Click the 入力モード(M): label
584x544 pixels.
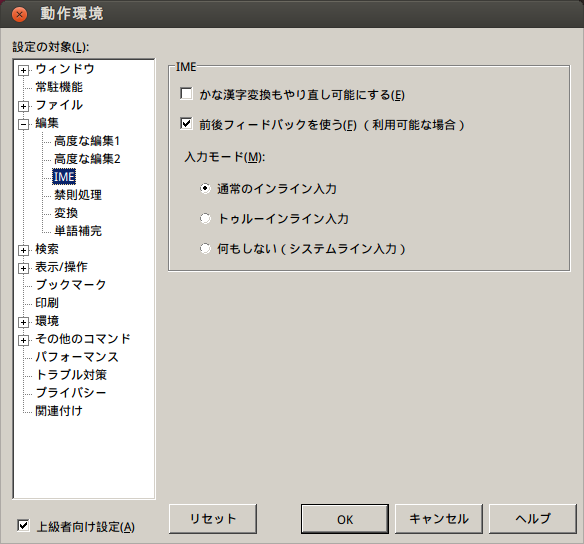pos(225,157)
